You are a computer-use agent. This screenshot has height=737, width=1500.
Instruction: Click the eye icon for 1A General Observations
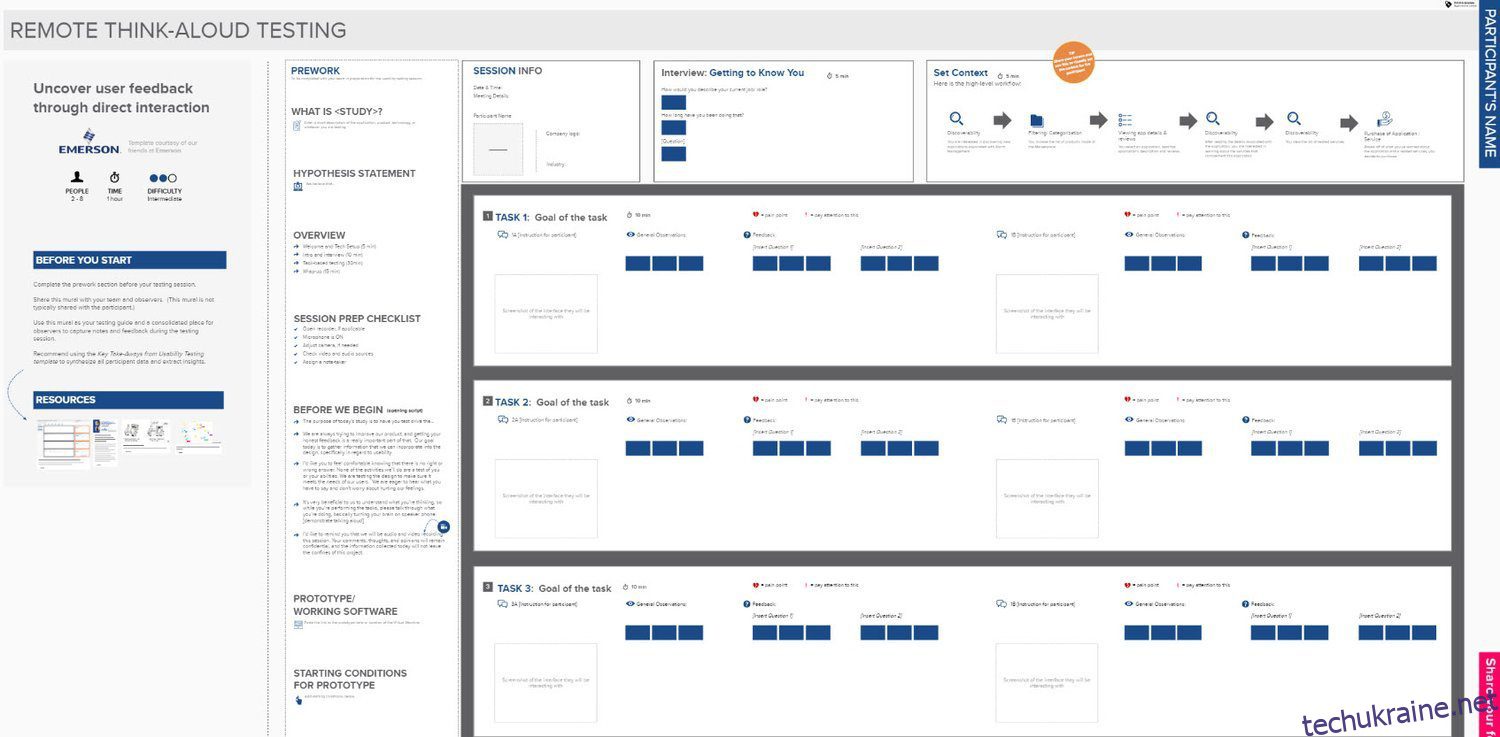630,235
